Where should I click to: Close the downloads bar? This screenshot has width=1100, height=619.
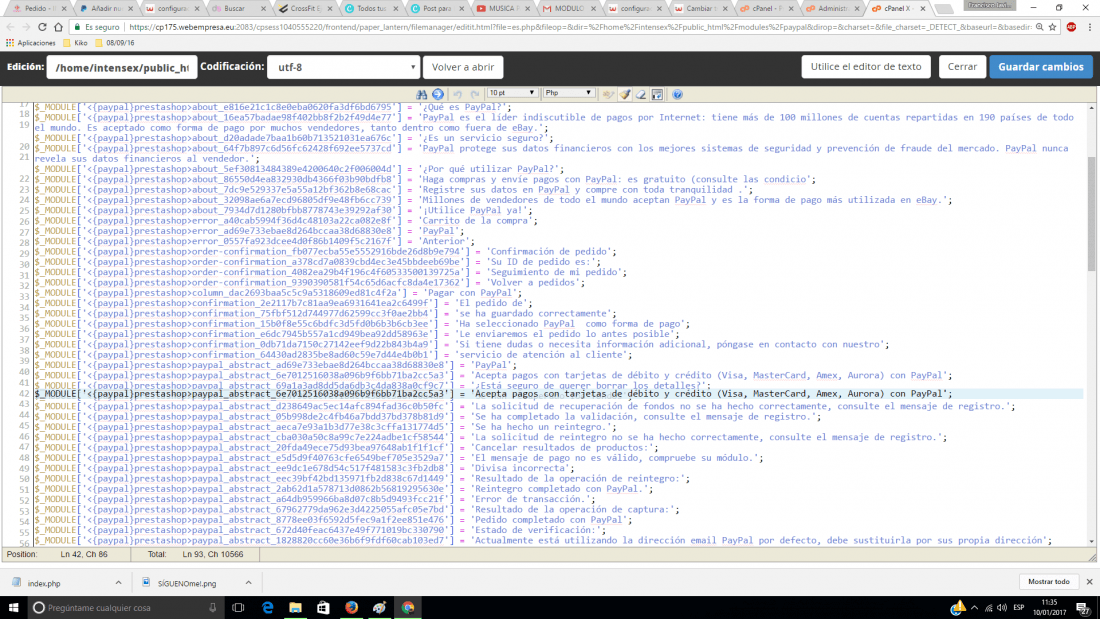(1089, 582)
